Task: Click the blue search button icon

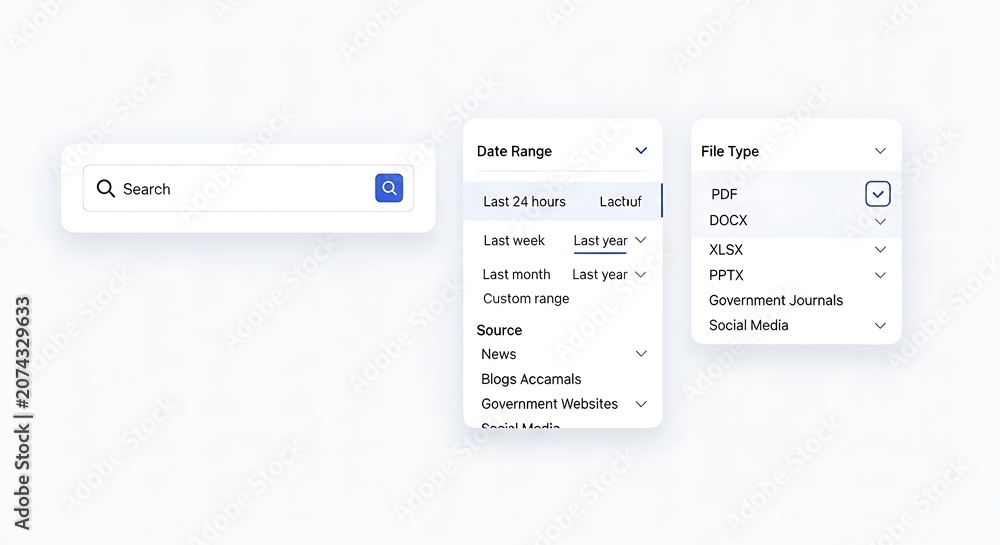Action: pyautogui.click(x=389, y=188)
